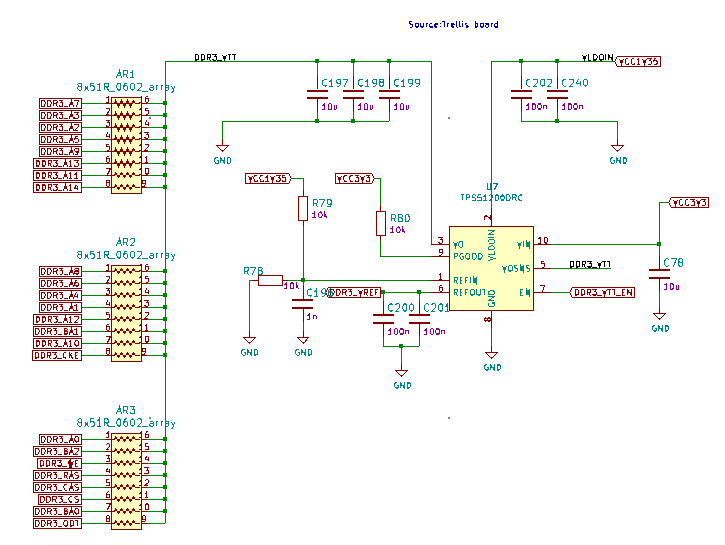Image resolution: width=725 pixels, height=545 pixels.
Task: Select the DDR3_CKE net label
Action: [57, 355]
